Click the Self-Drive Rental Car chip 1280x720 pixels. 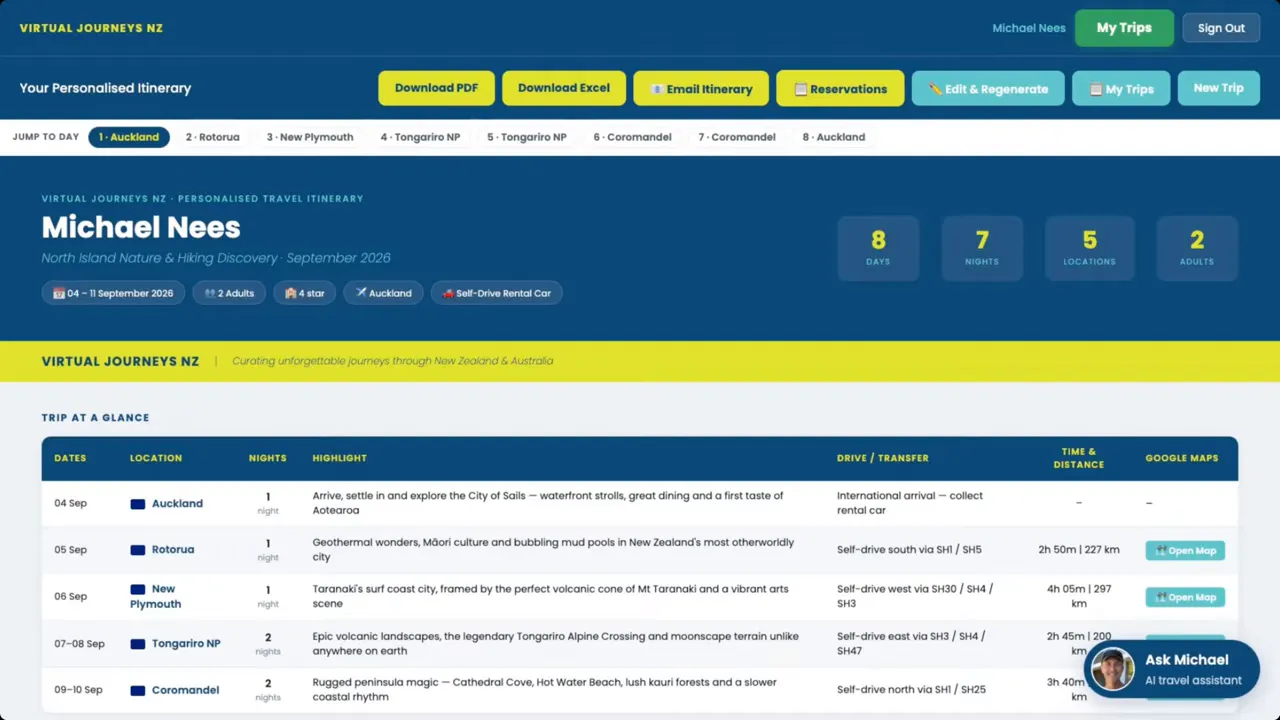pyautogui.click(x=497, y=293)
